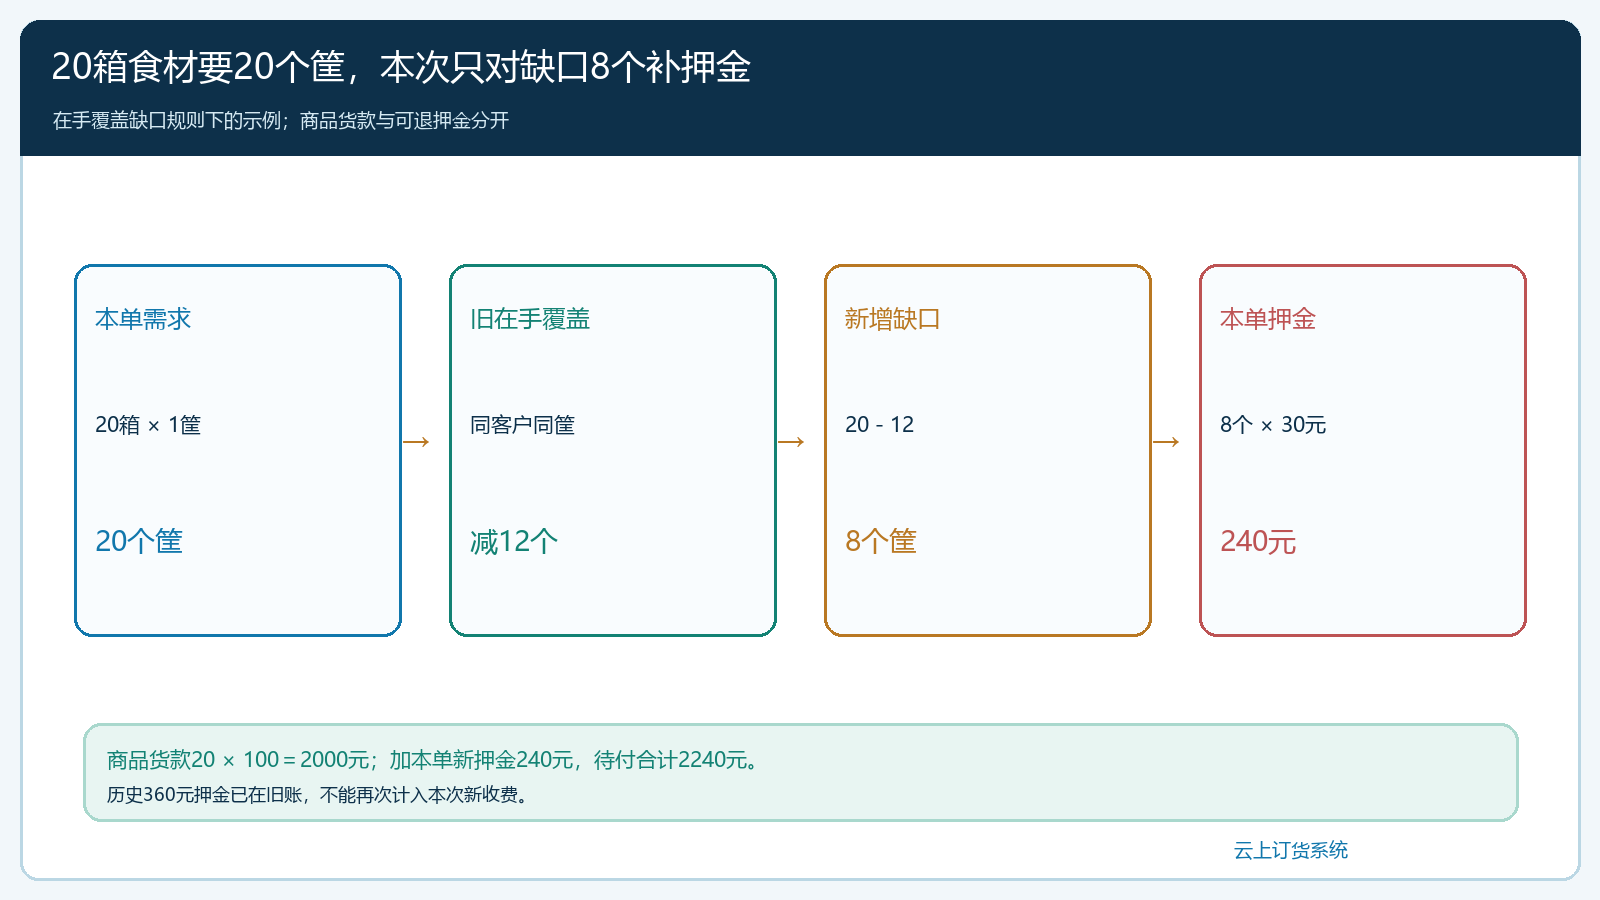
Task: Click the "本单押金" card heading
Action: pyautogui.click(x=1268, y=319)
